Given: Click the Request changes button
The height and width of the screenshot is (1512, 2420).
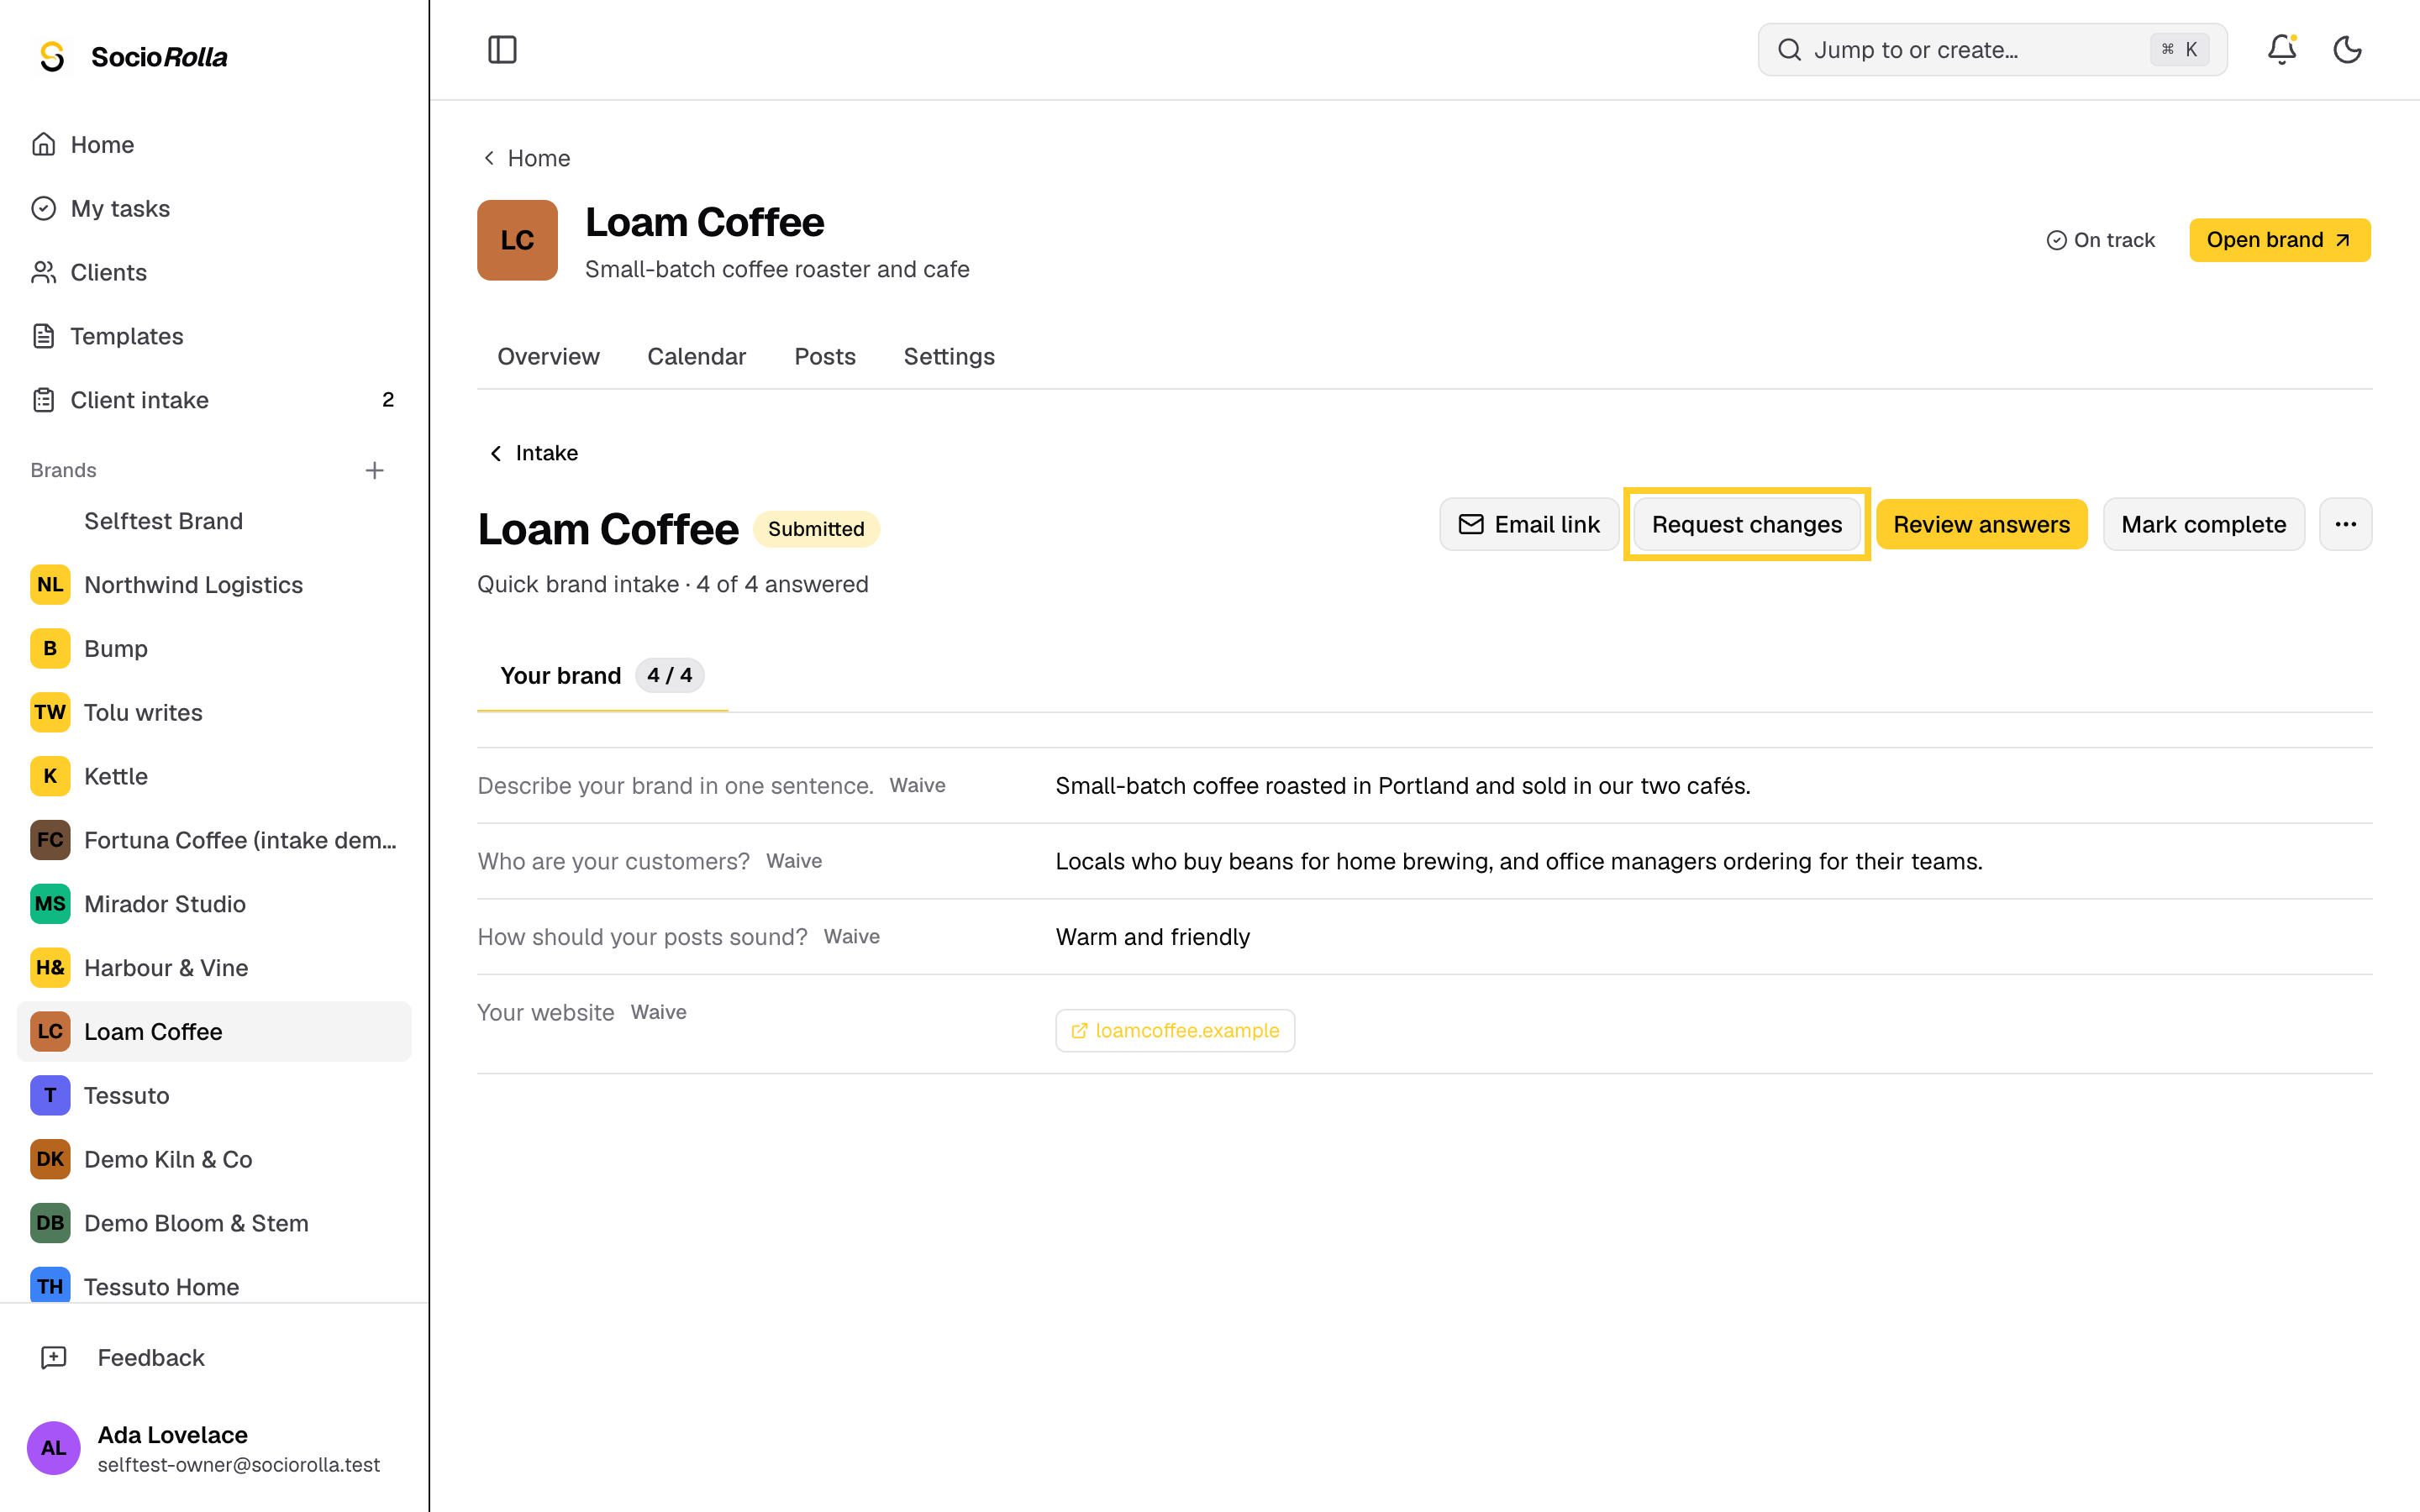Looking at the screenshot, I should [1746, 524].
